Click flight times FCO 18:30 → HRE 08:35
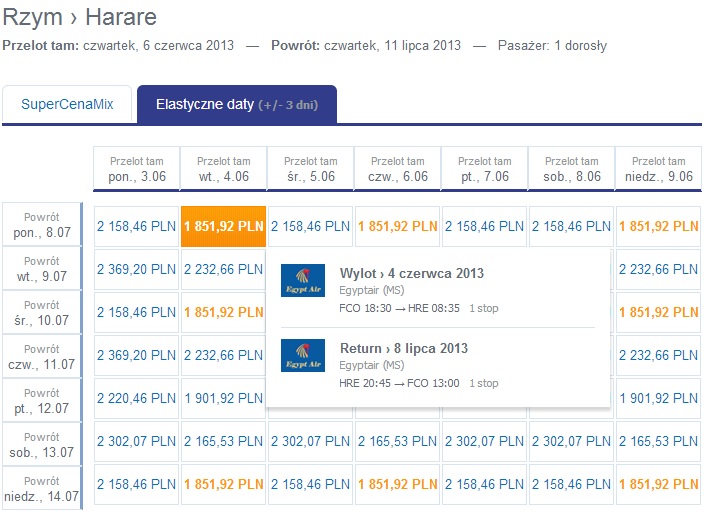 [400, 308]
